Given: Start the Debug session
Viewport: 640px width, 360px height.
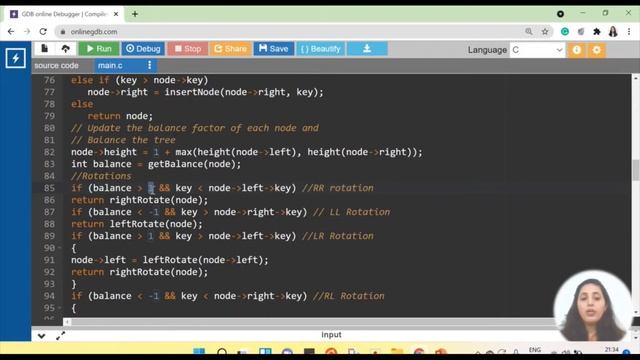Looking at the screenshot, I should [143, 49].
